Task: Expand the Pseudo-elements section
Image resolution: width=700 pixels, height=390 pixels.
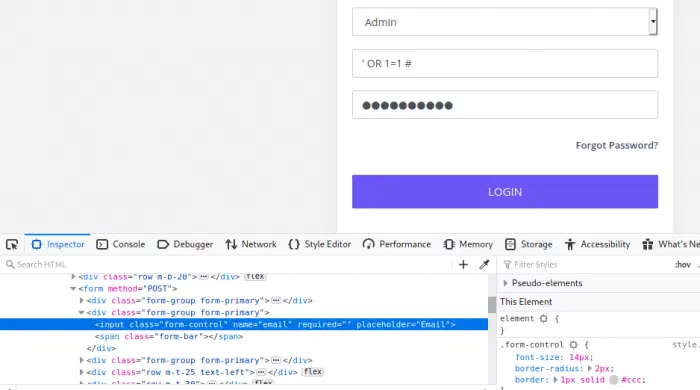Action: pos(505,283)
